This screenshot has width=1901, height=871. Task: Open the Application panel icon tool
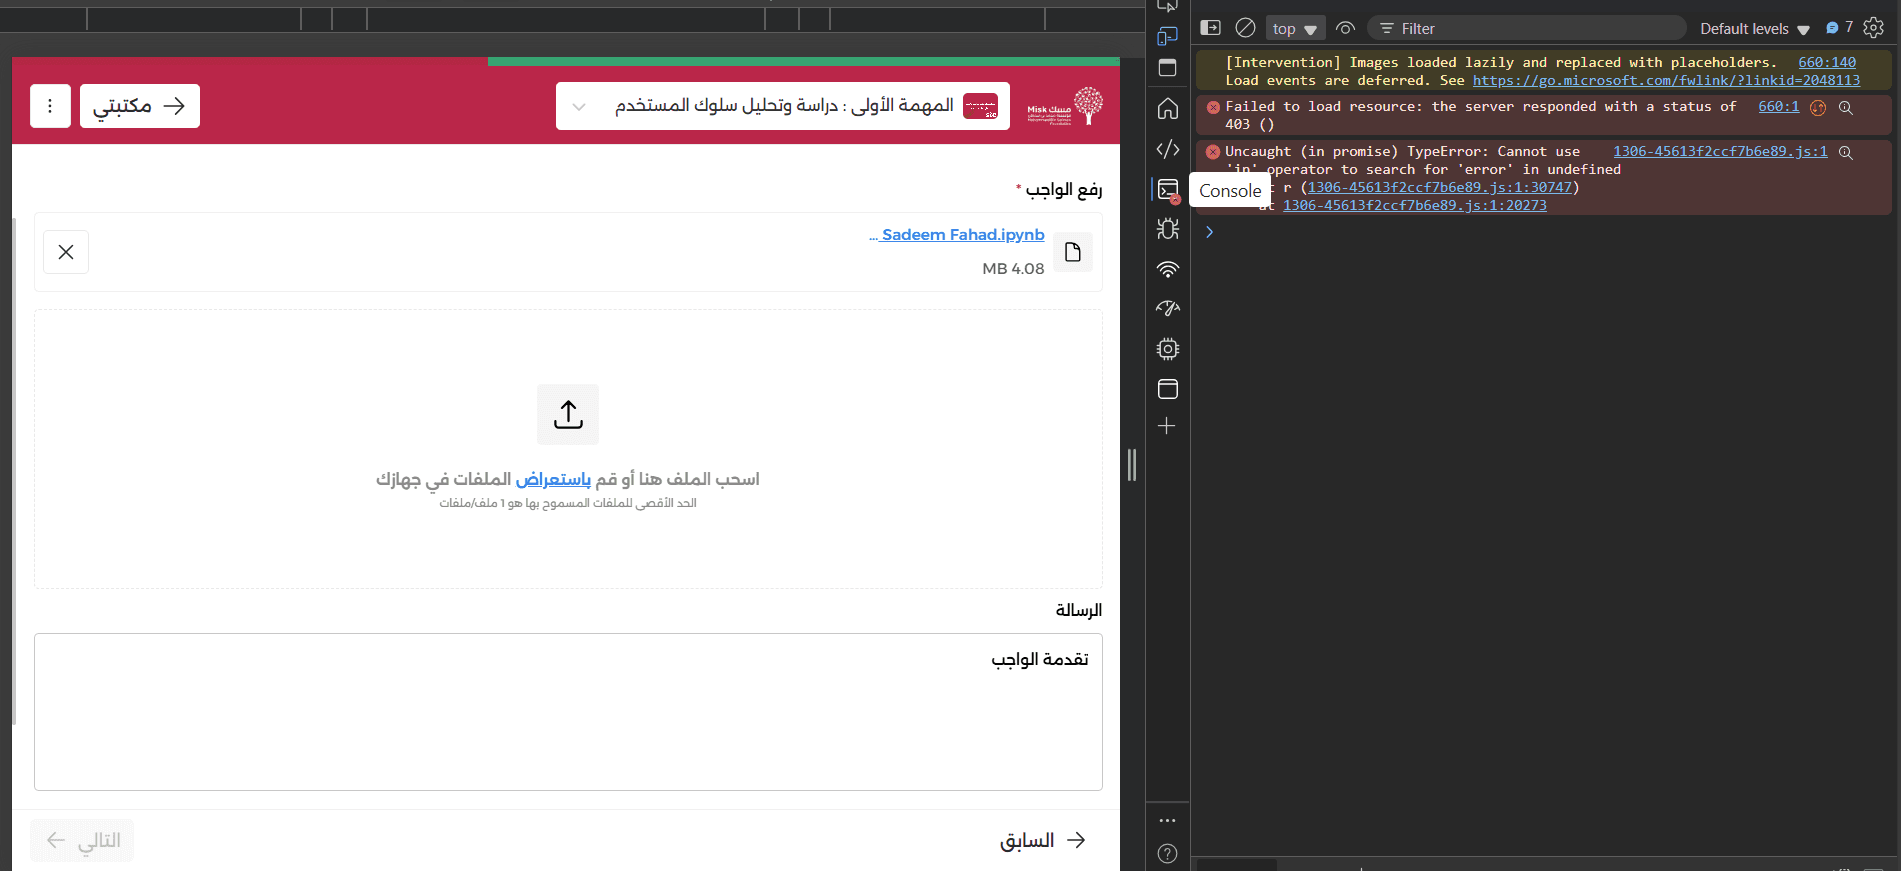(x=1167, y=389)
